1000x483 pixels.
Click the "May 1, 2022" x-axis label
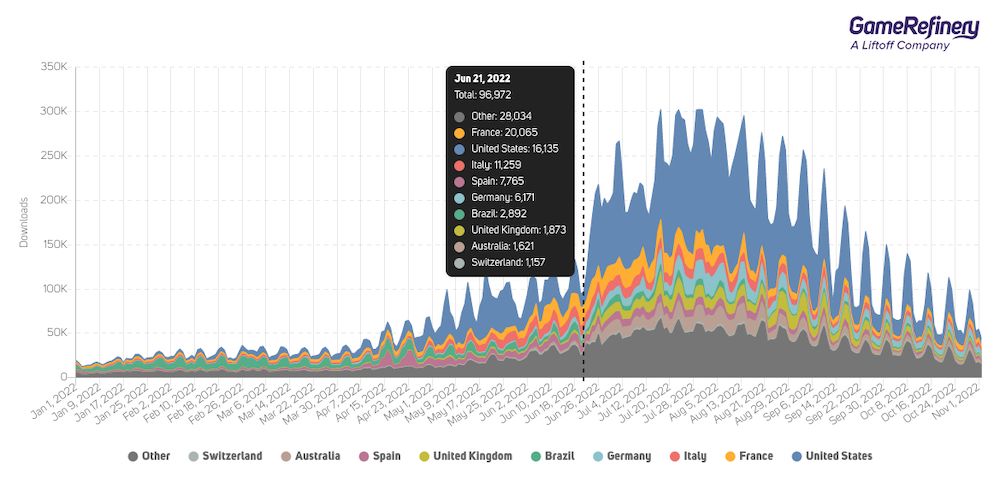tap(409, 401)
